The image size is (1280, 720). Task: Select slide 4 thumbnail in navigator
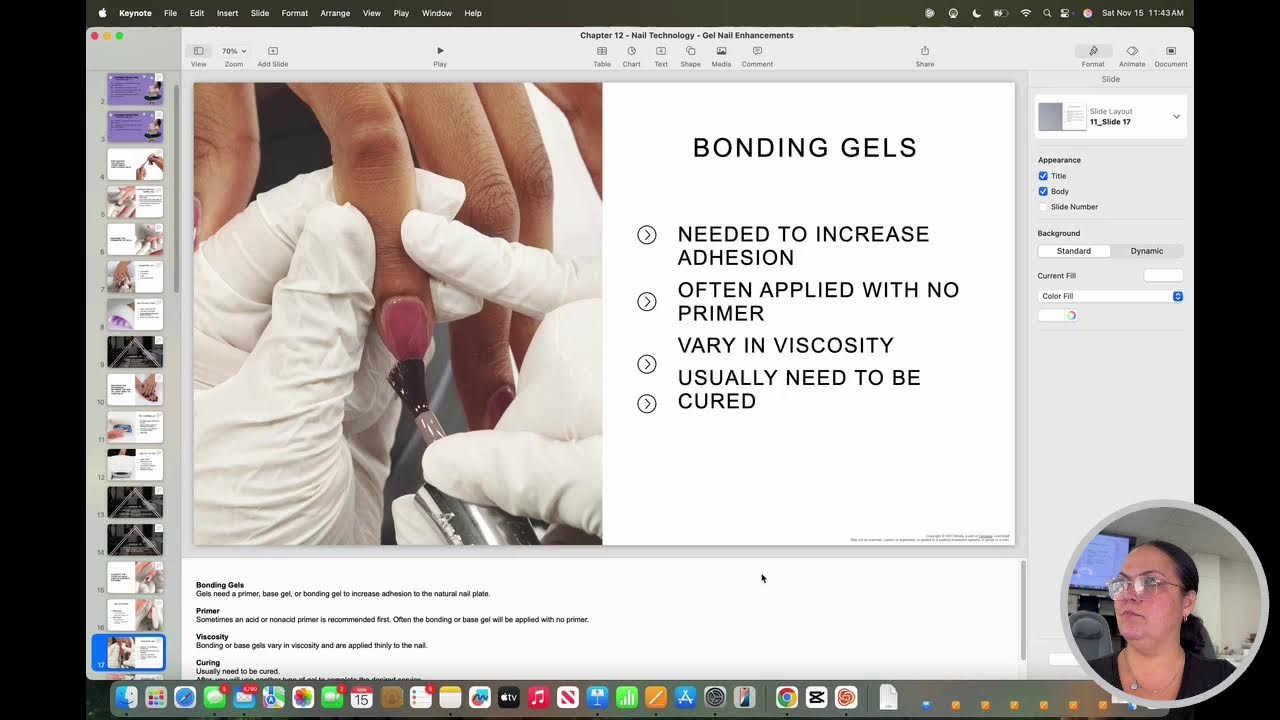(x=135, y=164)
